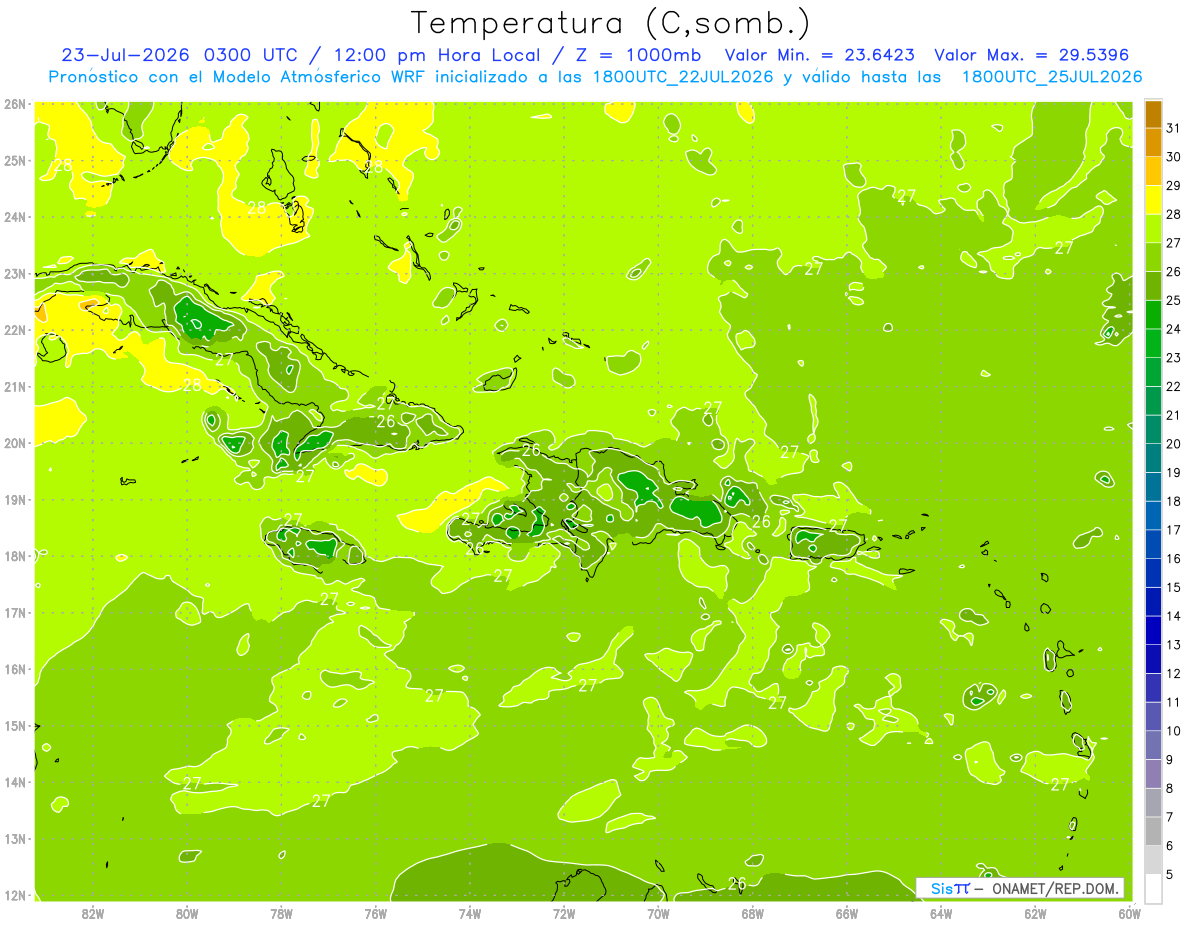Image resolution: width=1200 pixels, height=927 pixels.
Task: Click the latitude label 18N
Action: click(14, 556)
